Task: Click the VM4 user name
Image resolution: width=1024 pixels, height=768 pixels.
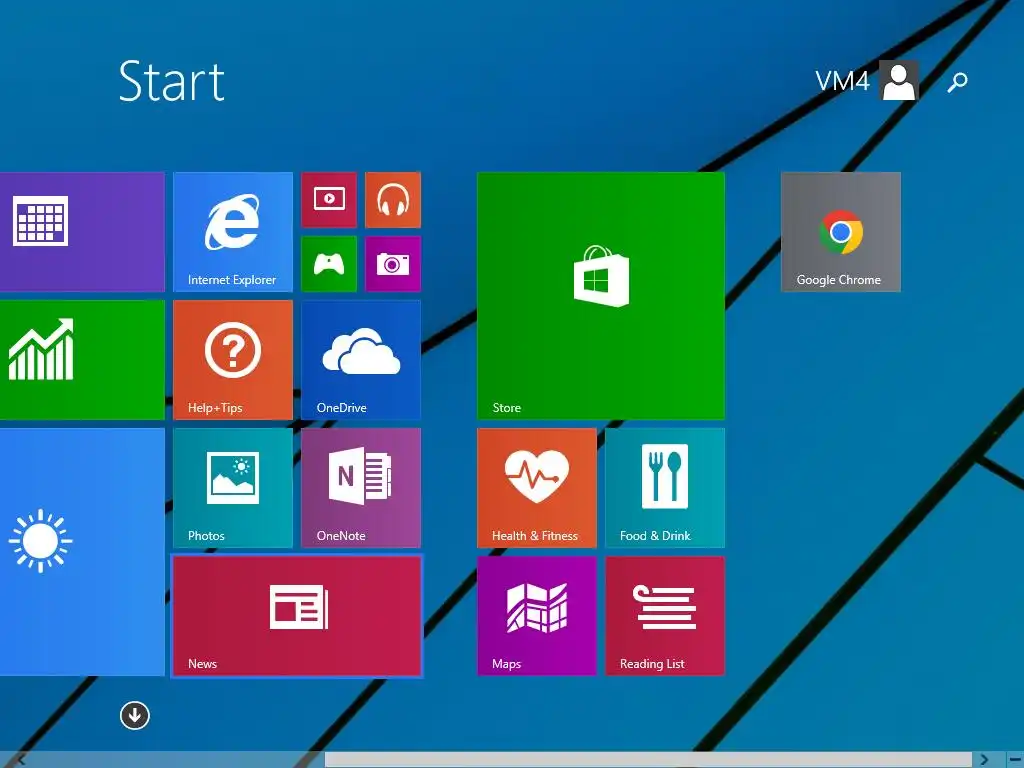Action: coord(842,81)
